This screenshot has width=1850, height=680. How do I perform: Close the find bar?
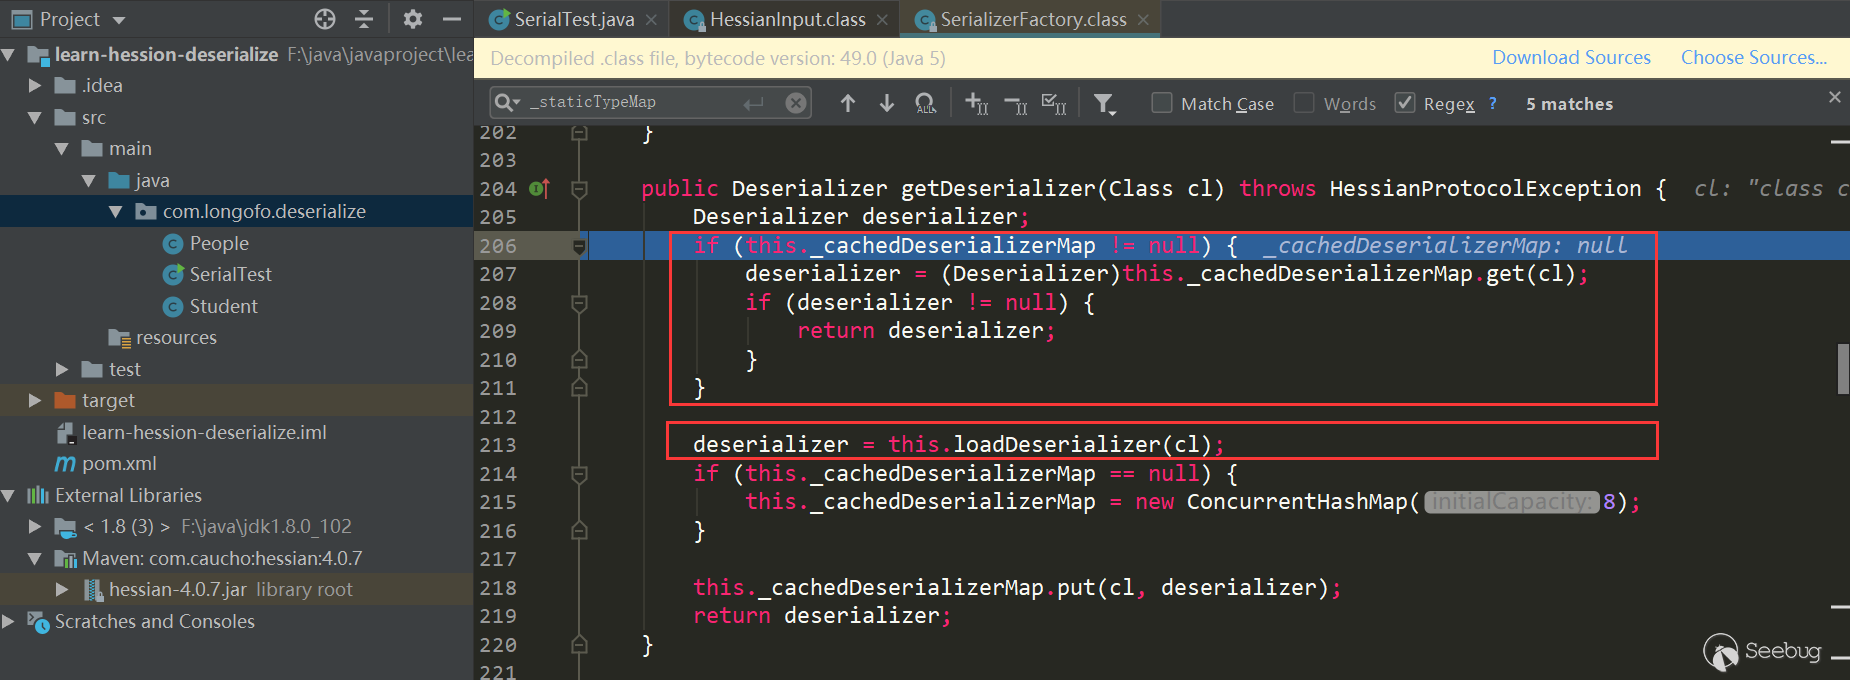click(x=1835, y=97)
